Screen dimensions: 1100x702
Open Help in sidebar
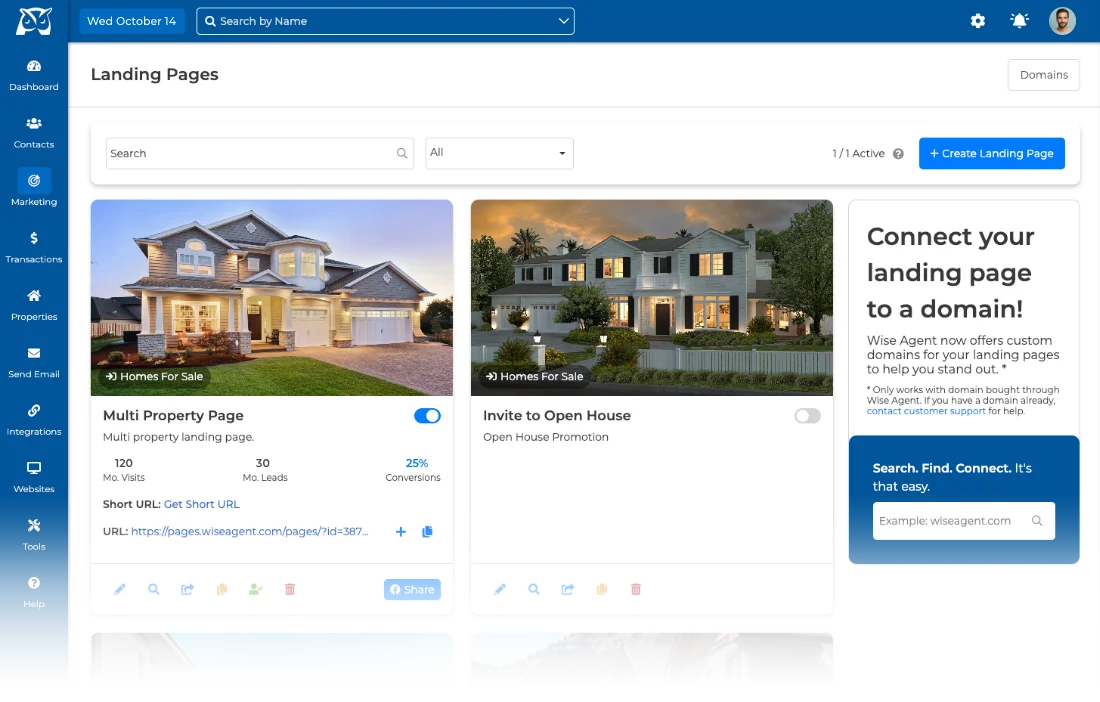click(34, 593)
